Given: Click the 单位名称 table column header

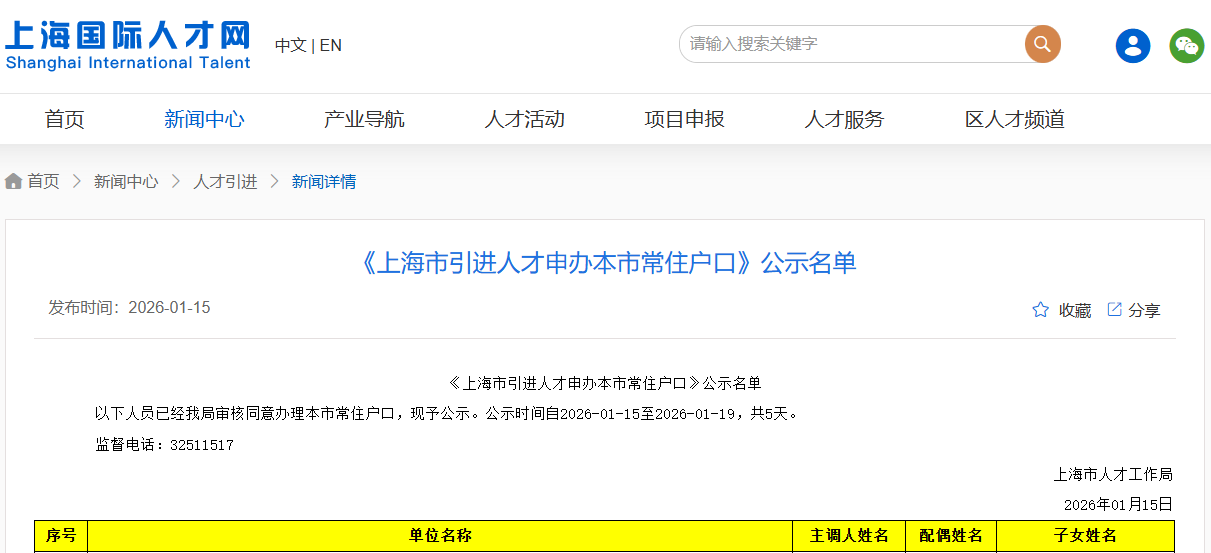Looking at the screenshot, I should (x=440, y=536).
